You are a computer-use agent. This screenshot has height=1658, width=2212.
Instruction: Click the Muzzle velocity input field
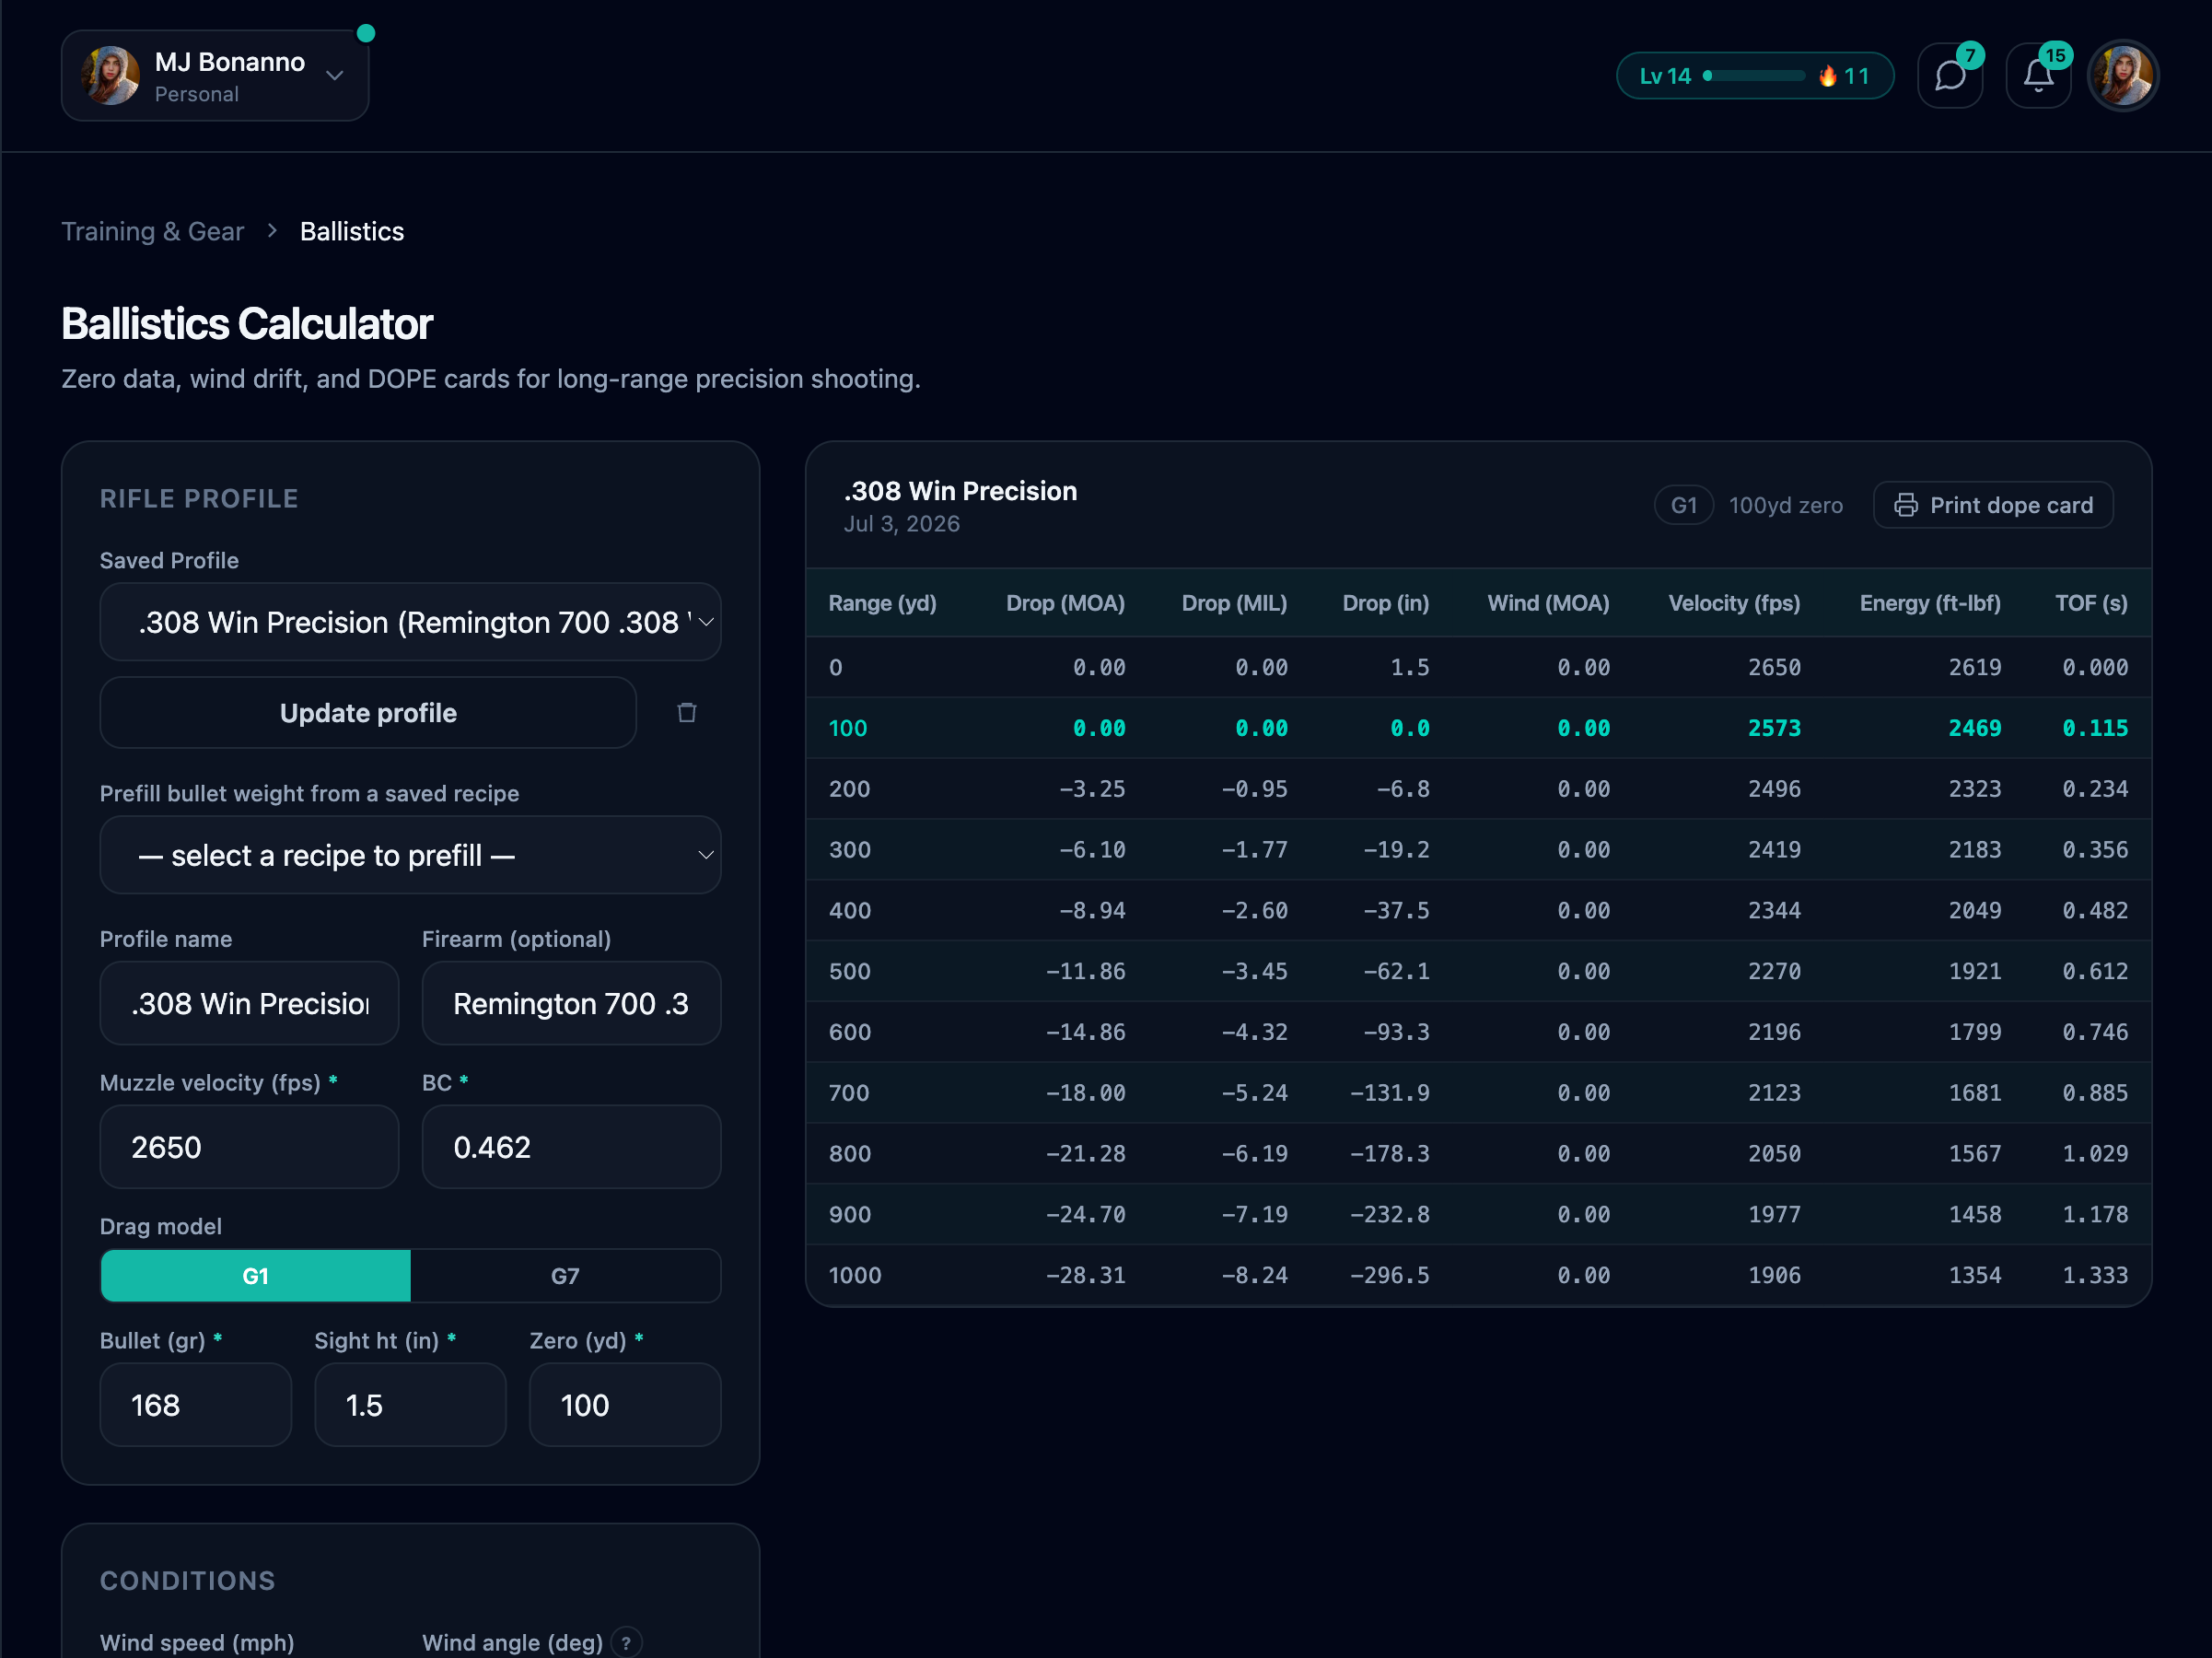tap(249, 1146)
